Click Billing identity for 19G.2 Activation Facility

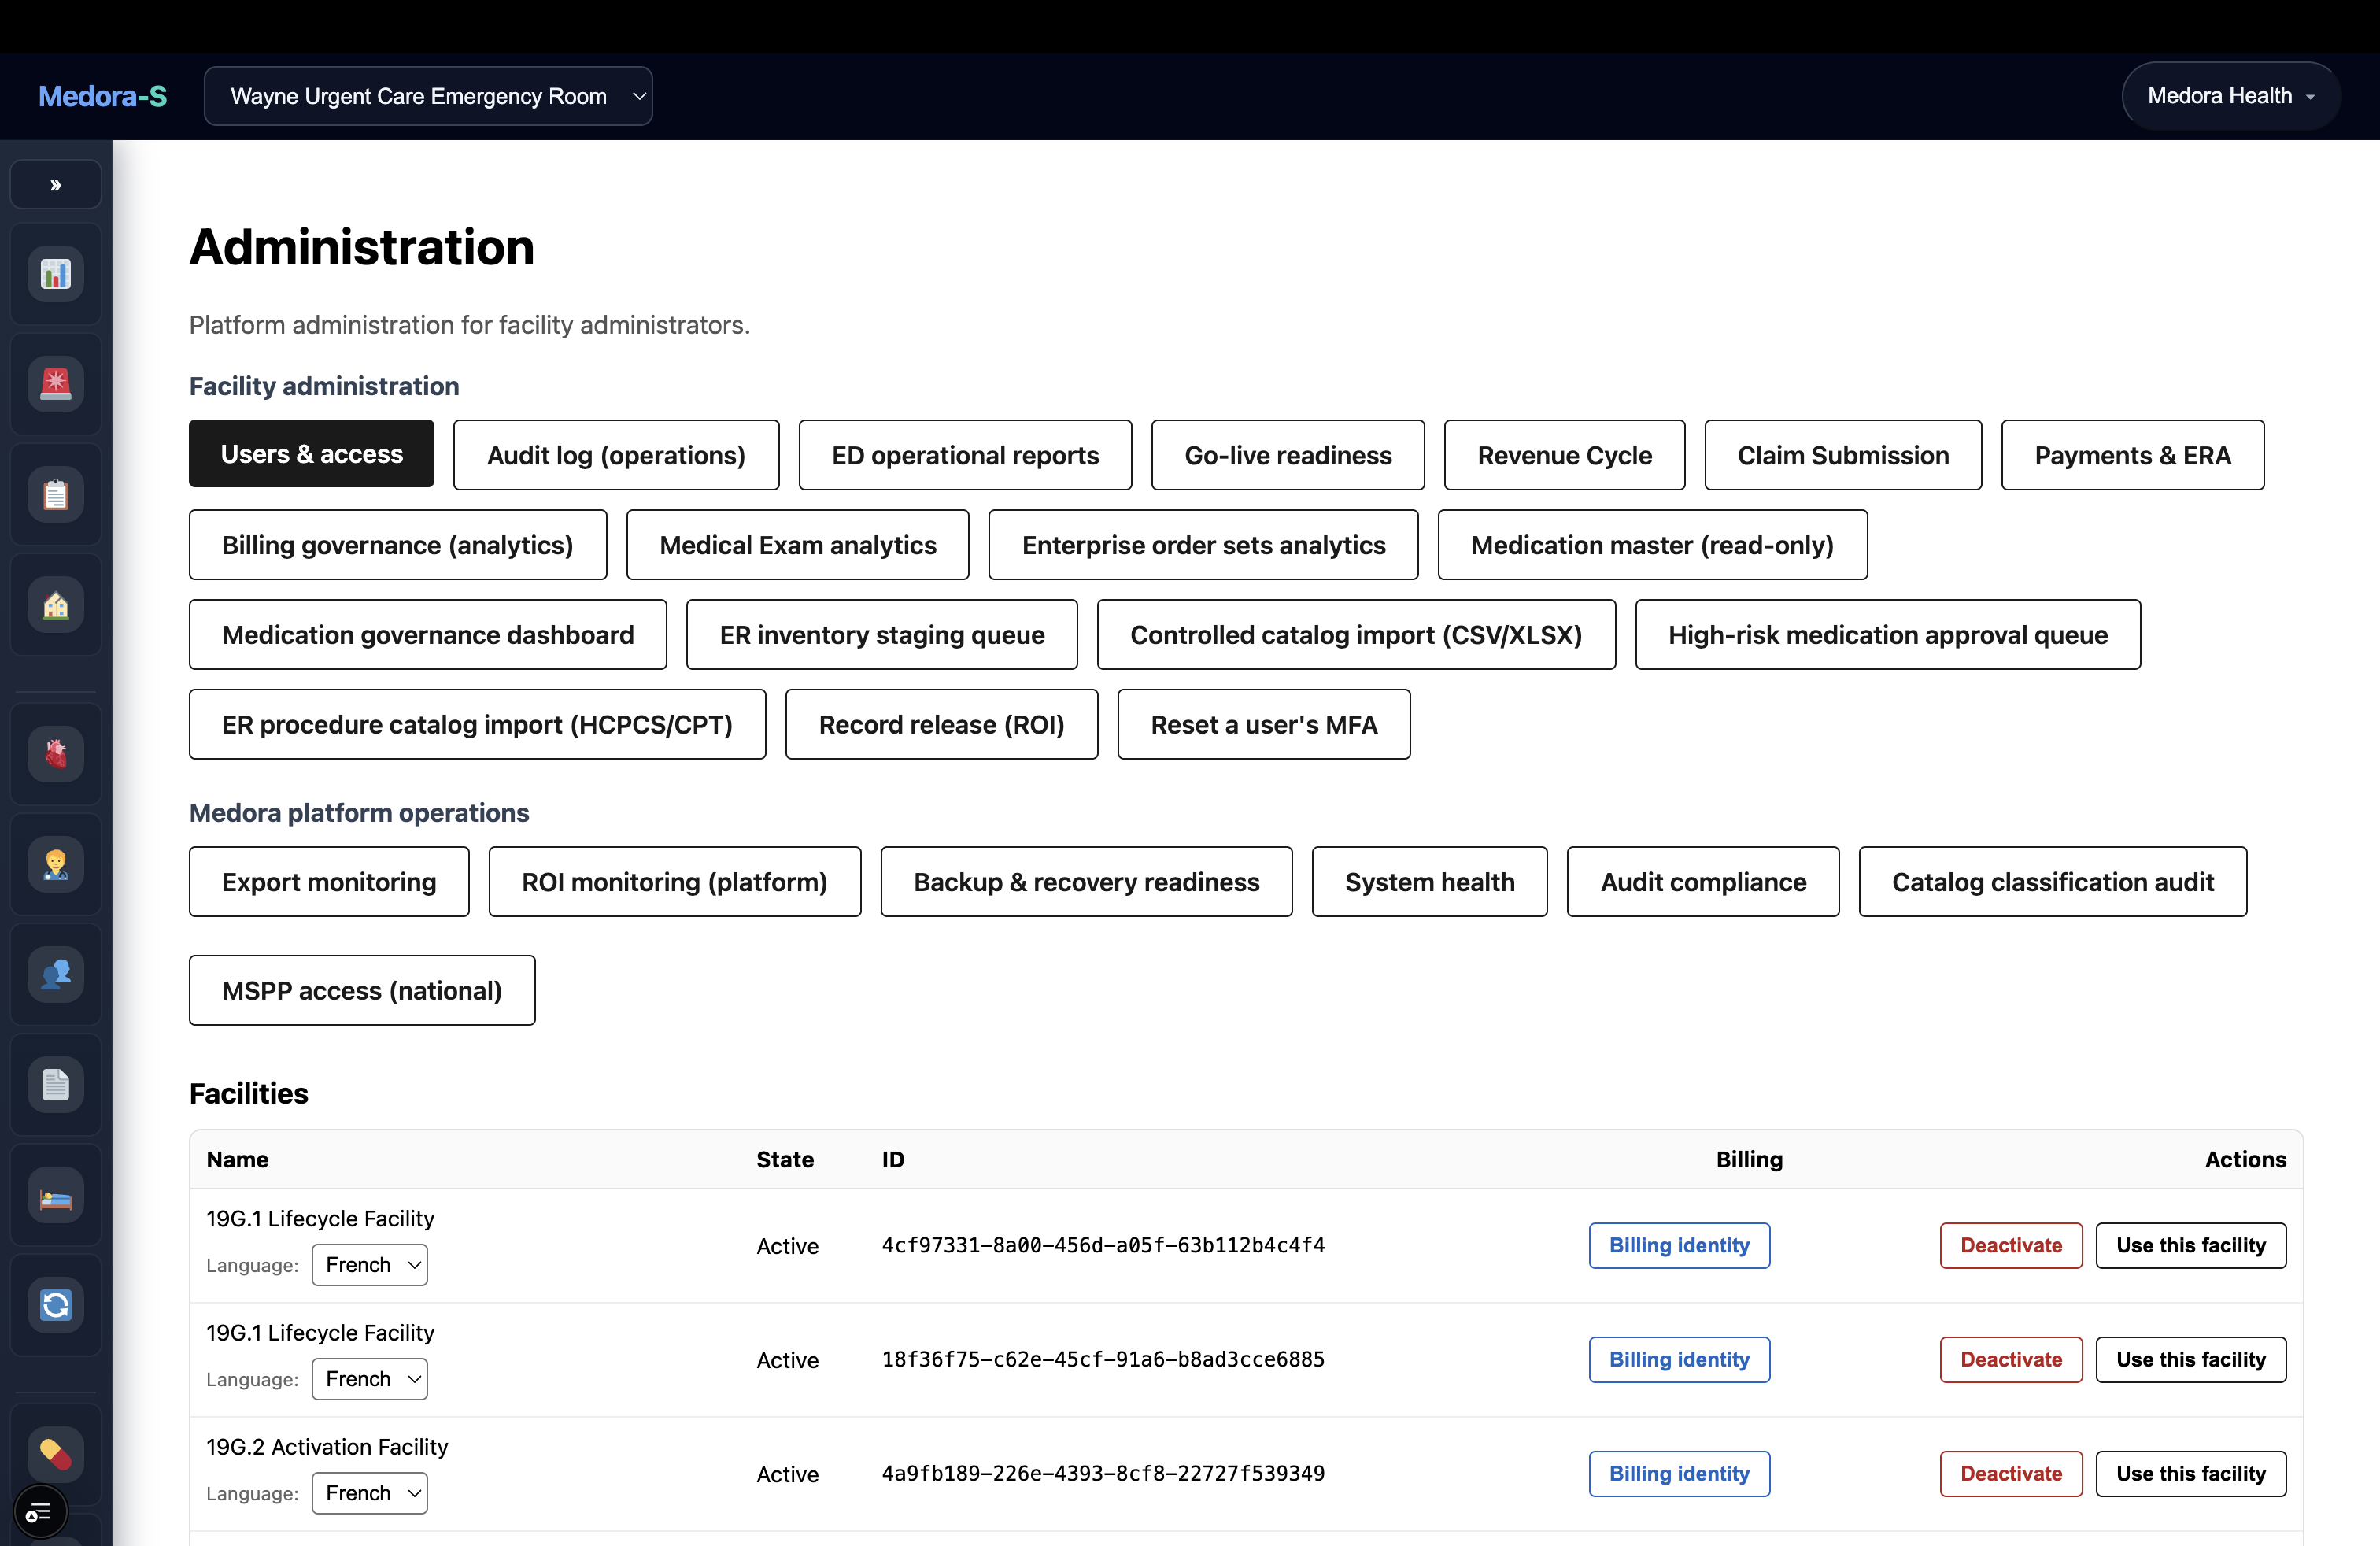coord(1679,1474)
